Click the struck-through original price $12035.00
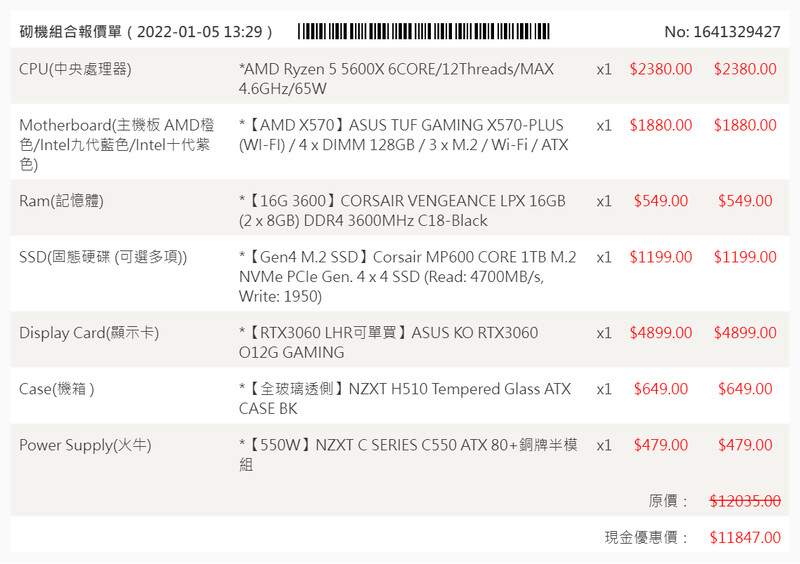 (745, 500)
